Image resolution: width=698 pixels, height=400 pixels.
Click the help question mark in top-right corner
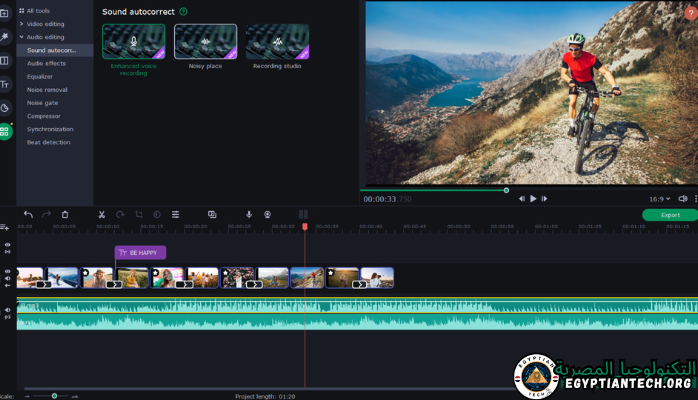[x=691, y=12]
